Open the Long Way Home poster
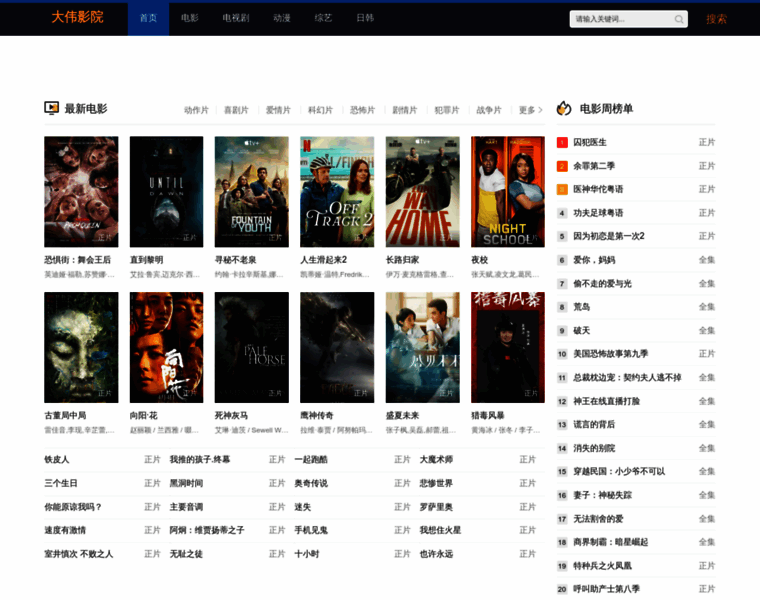 point(423,192)
